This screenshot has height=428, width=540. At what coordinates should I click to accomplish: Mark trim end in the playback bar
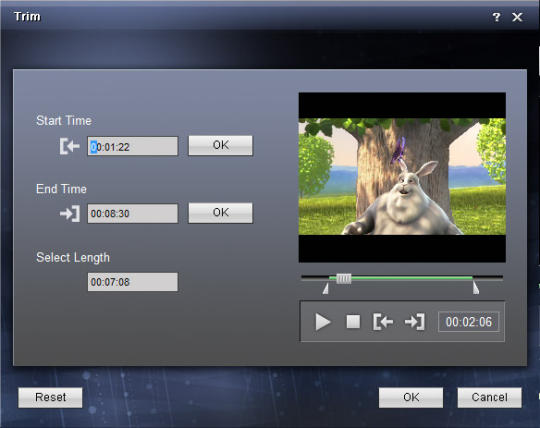(x=415, y=322)
